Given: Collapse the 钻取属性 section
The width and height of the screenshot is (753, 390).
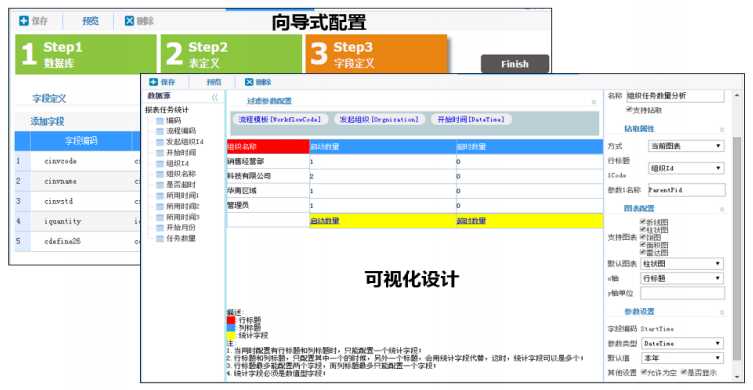Looking at the screenshot, I should click(721, 129).
